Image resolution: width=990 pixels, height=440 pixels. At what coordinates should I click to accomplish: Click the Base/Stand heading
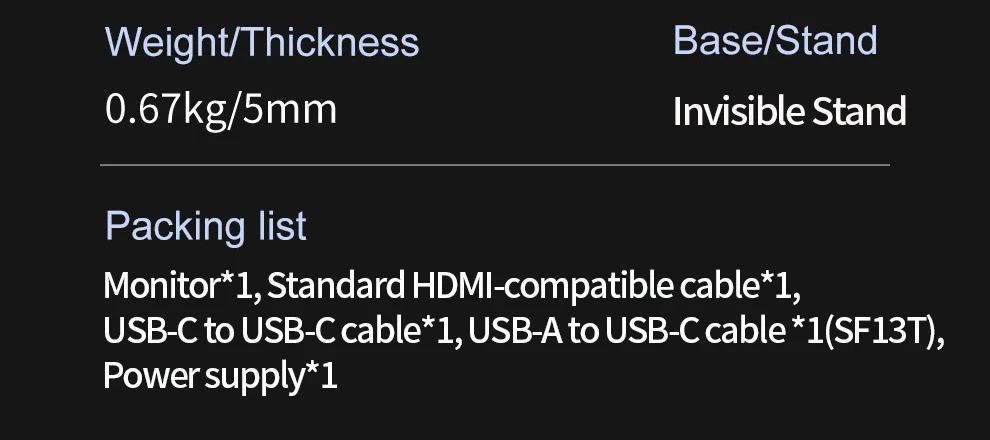(x=775, y=40)
